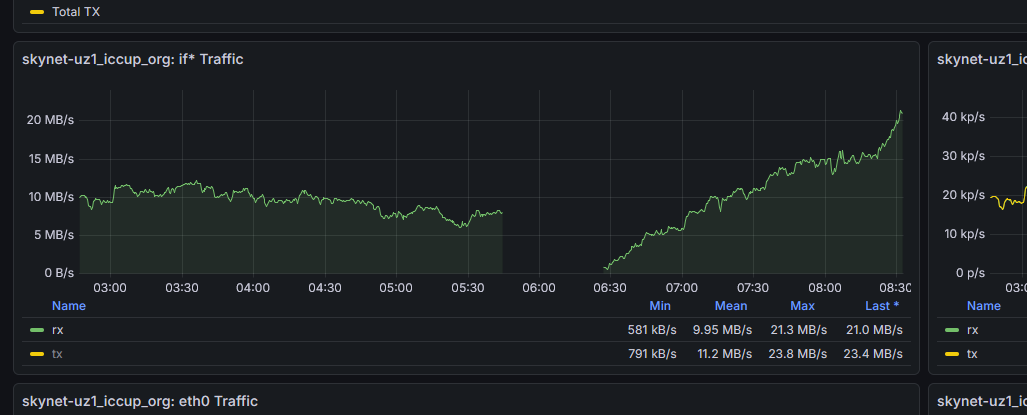Click the 03:00 time axis label in if* Traffic
The height and width of the screenshot is (415, 1027).
[x=110, y=288]
